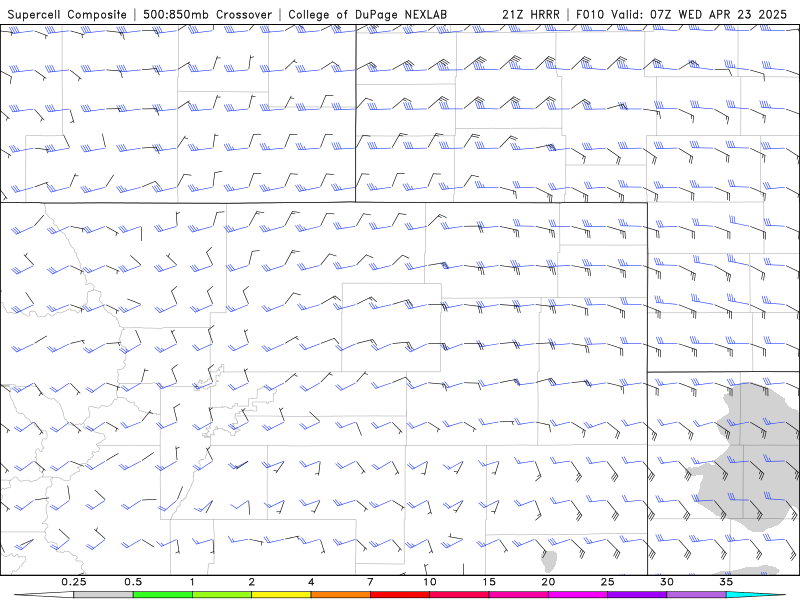Select the colorbar label 7
The width and height of the screenshot is (800, 600).
point(370,582)
